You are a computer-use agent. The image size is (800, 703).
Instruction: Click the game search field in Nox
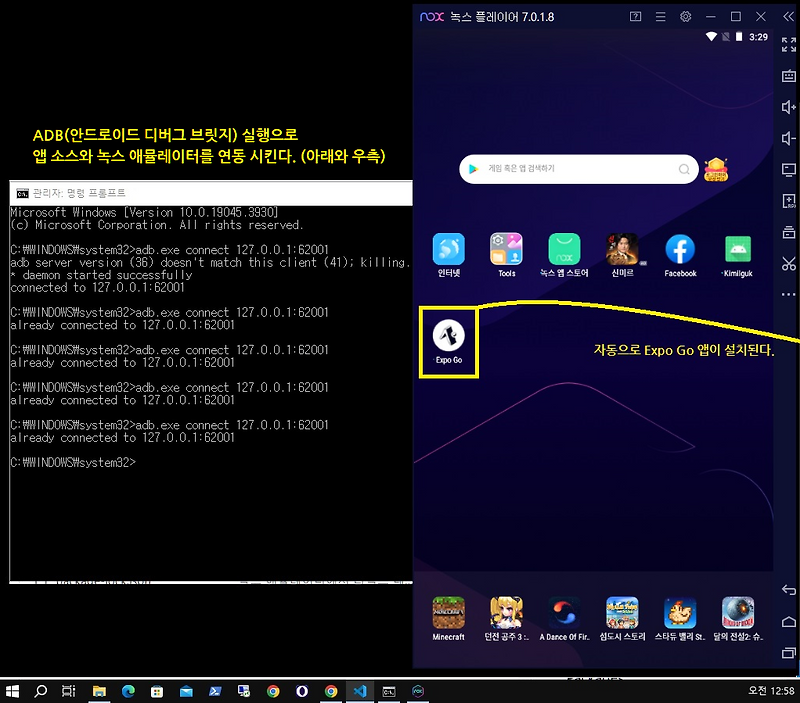[579, 169]
